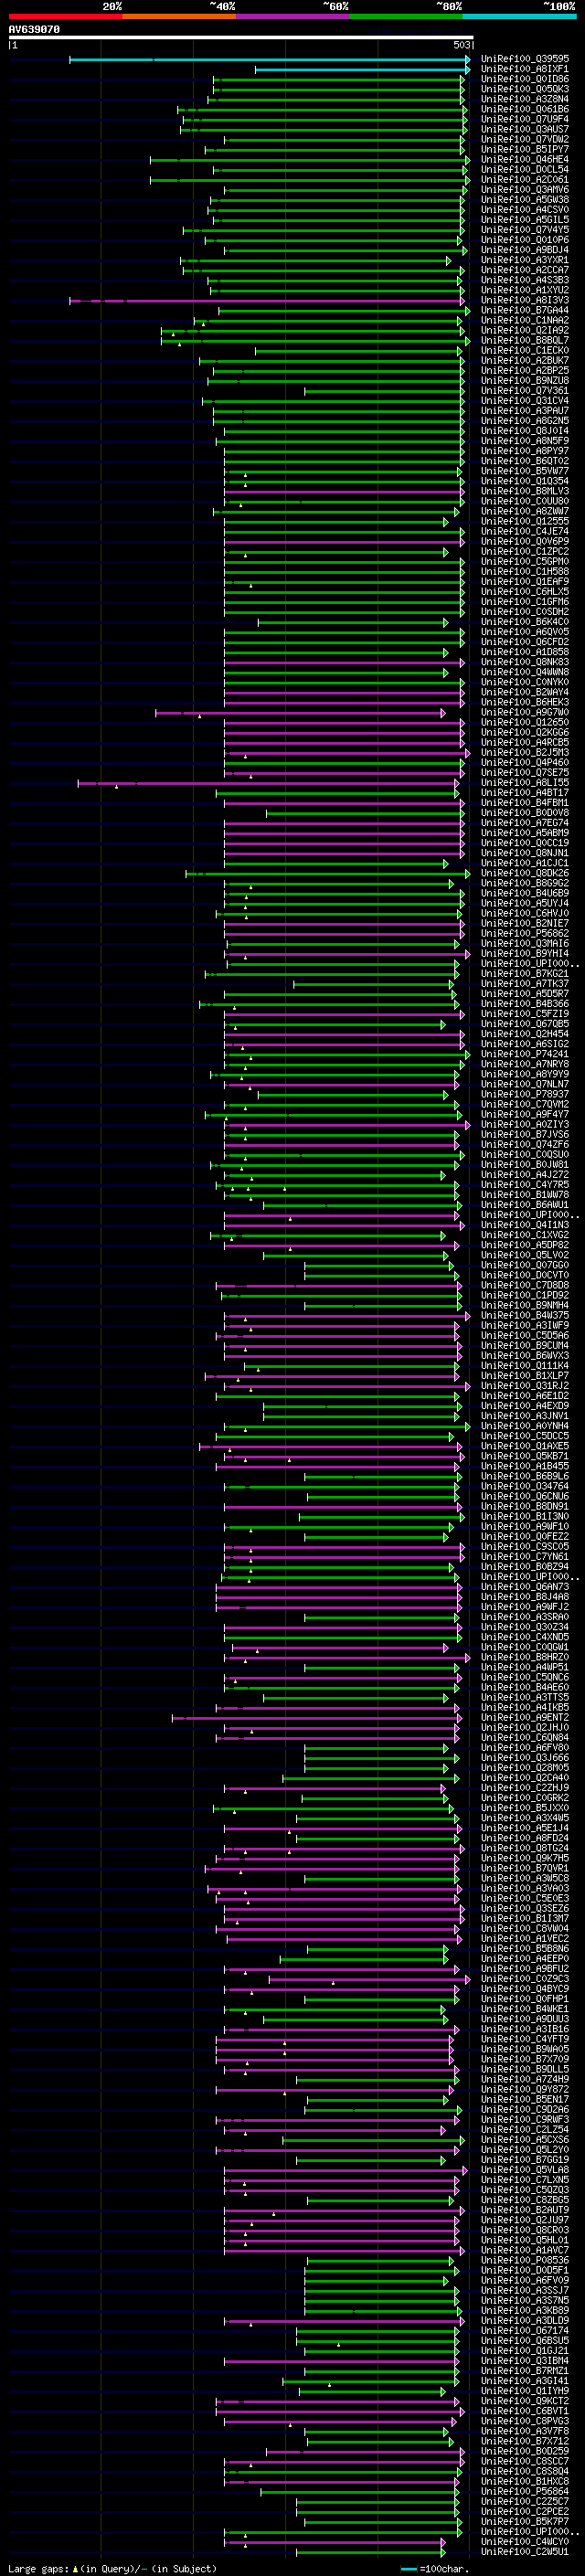Viewport: 585px width, 2576px height.
Task: Select the label UniRef100_C2W5U1
Action: [x=525, y=2550]
